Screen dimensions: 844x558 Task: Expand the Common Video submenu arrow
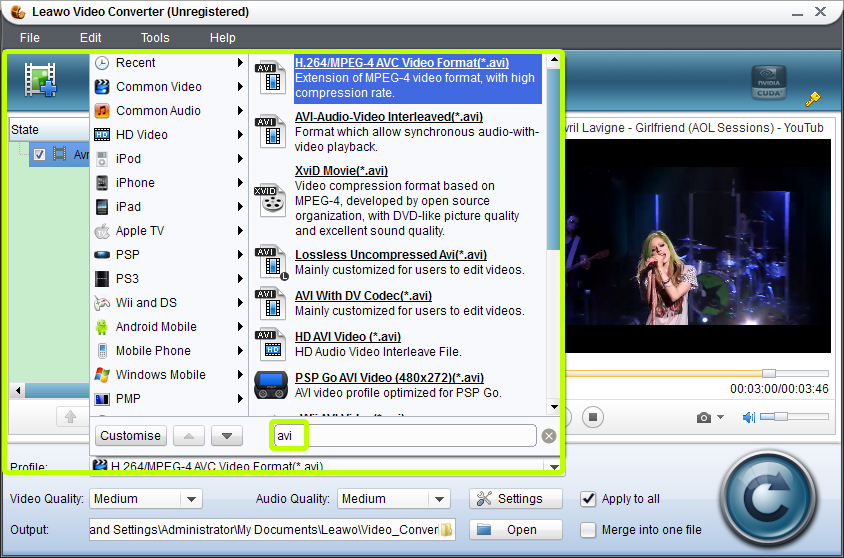[240, 87]
